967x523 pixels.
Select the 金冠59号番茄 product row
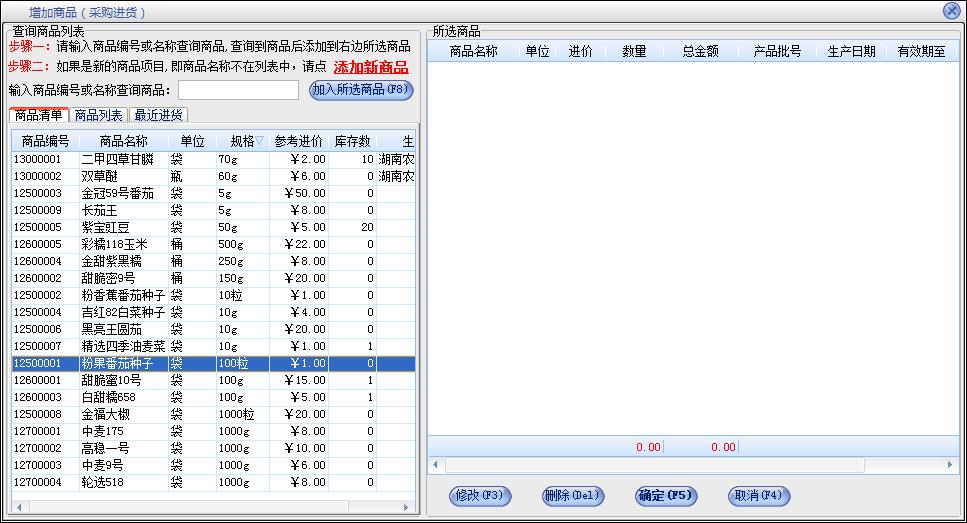click(117, 193)
